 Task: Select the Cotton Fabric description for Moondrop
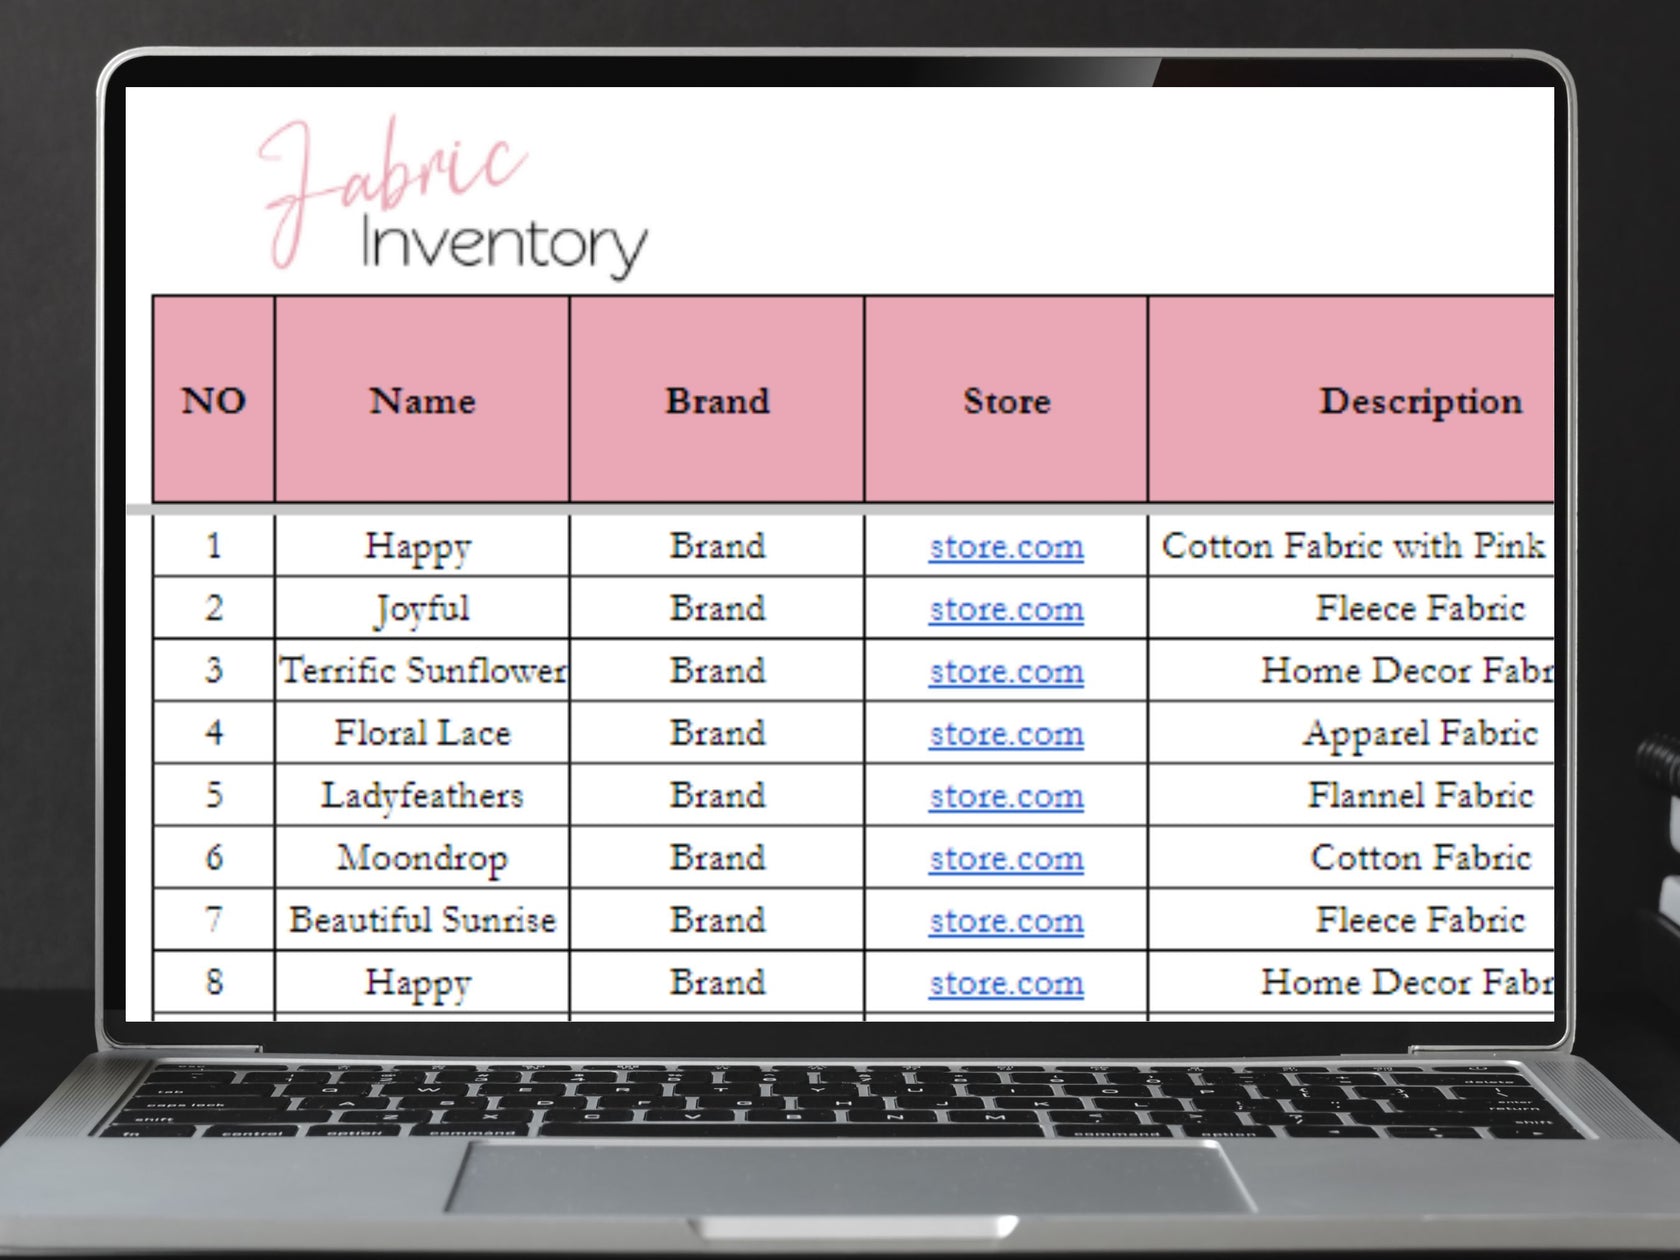click(1420, 858)
